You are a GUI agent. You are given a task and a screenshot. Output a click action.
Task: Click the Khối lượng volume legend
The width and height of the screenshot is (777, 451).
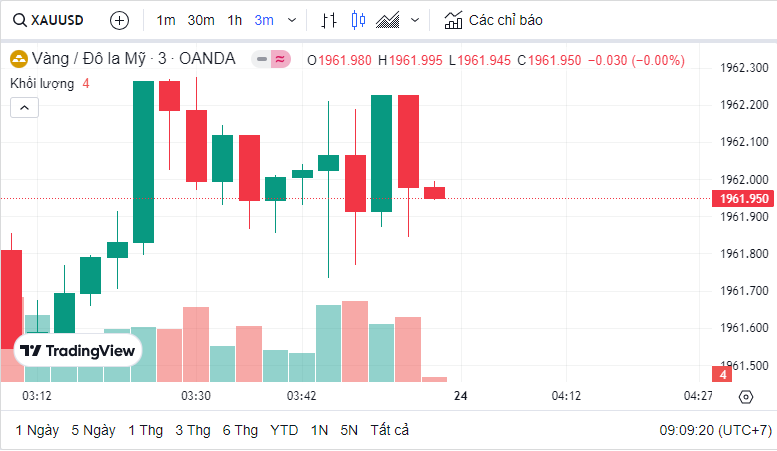42,83
